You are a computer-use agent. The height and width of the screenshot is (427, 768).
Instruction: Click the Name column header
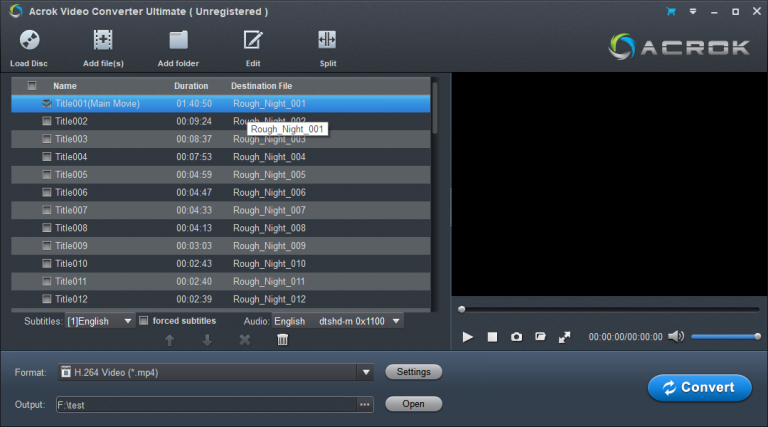pos(65,86)
